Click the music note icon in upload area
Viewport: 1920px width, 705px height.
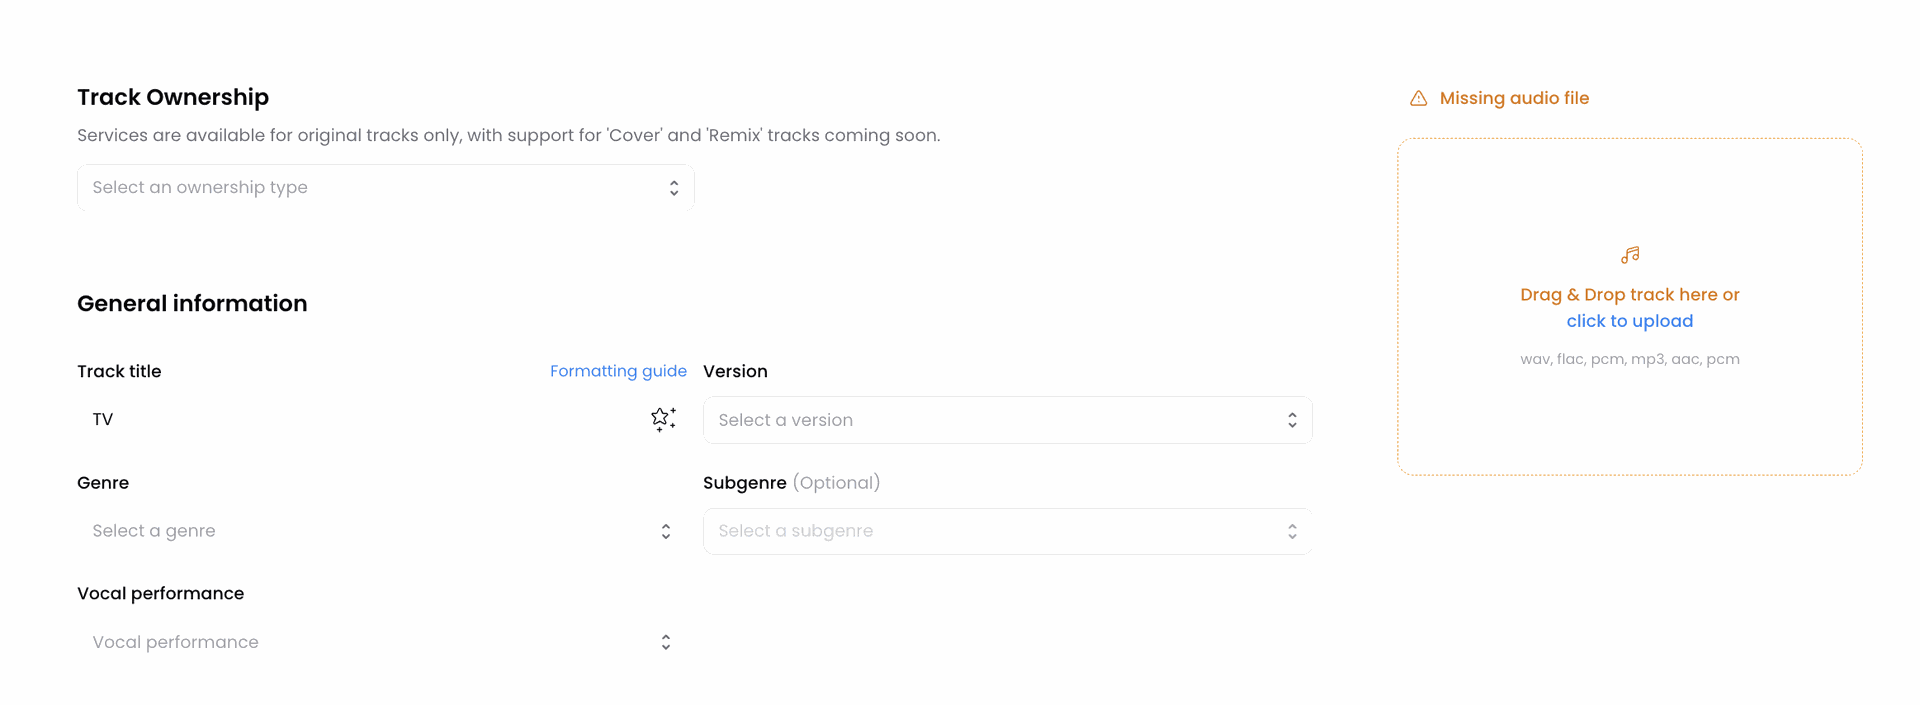pyautogui.click(x=1630, y=255)
